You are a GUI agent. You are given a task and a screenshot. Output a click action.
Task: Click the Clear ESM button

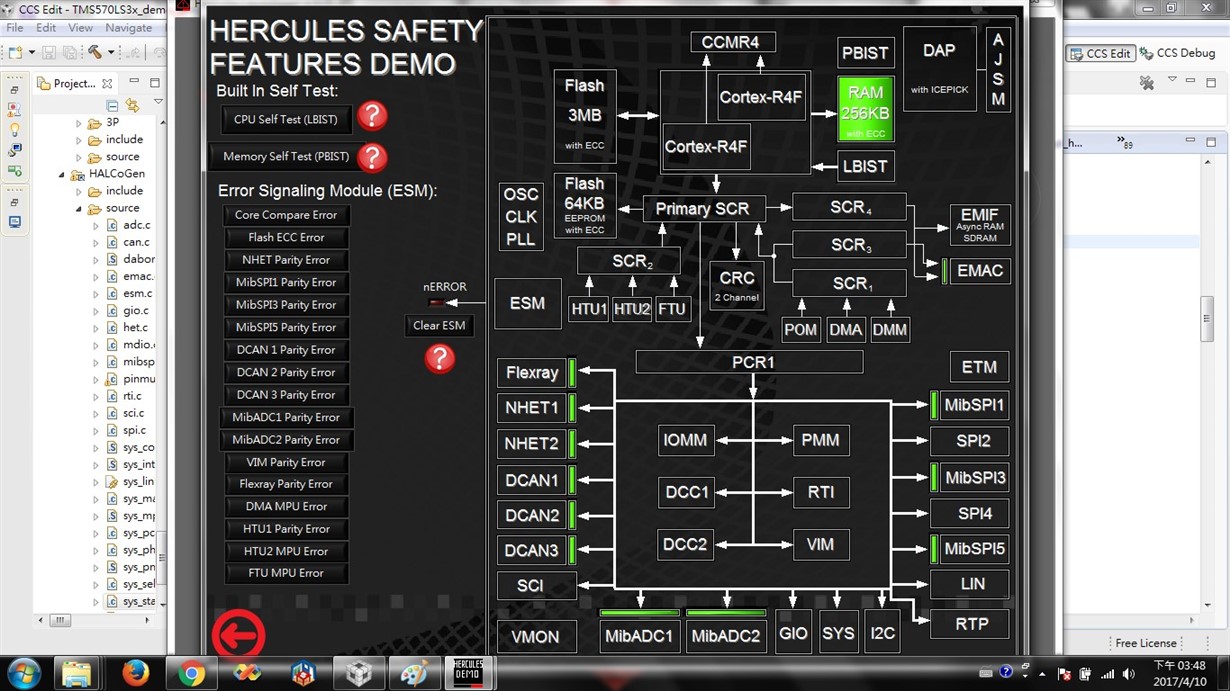coord(439,325)
